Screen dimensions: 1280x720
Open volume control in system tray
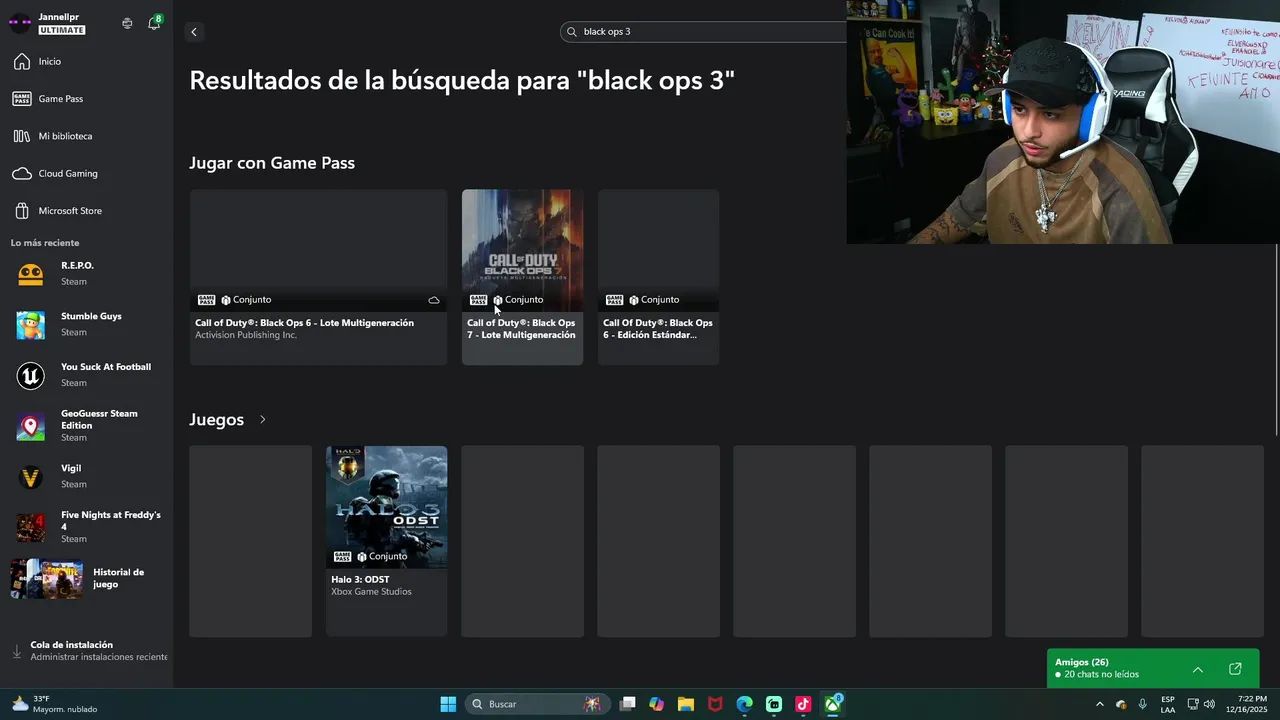[1210, 704]
